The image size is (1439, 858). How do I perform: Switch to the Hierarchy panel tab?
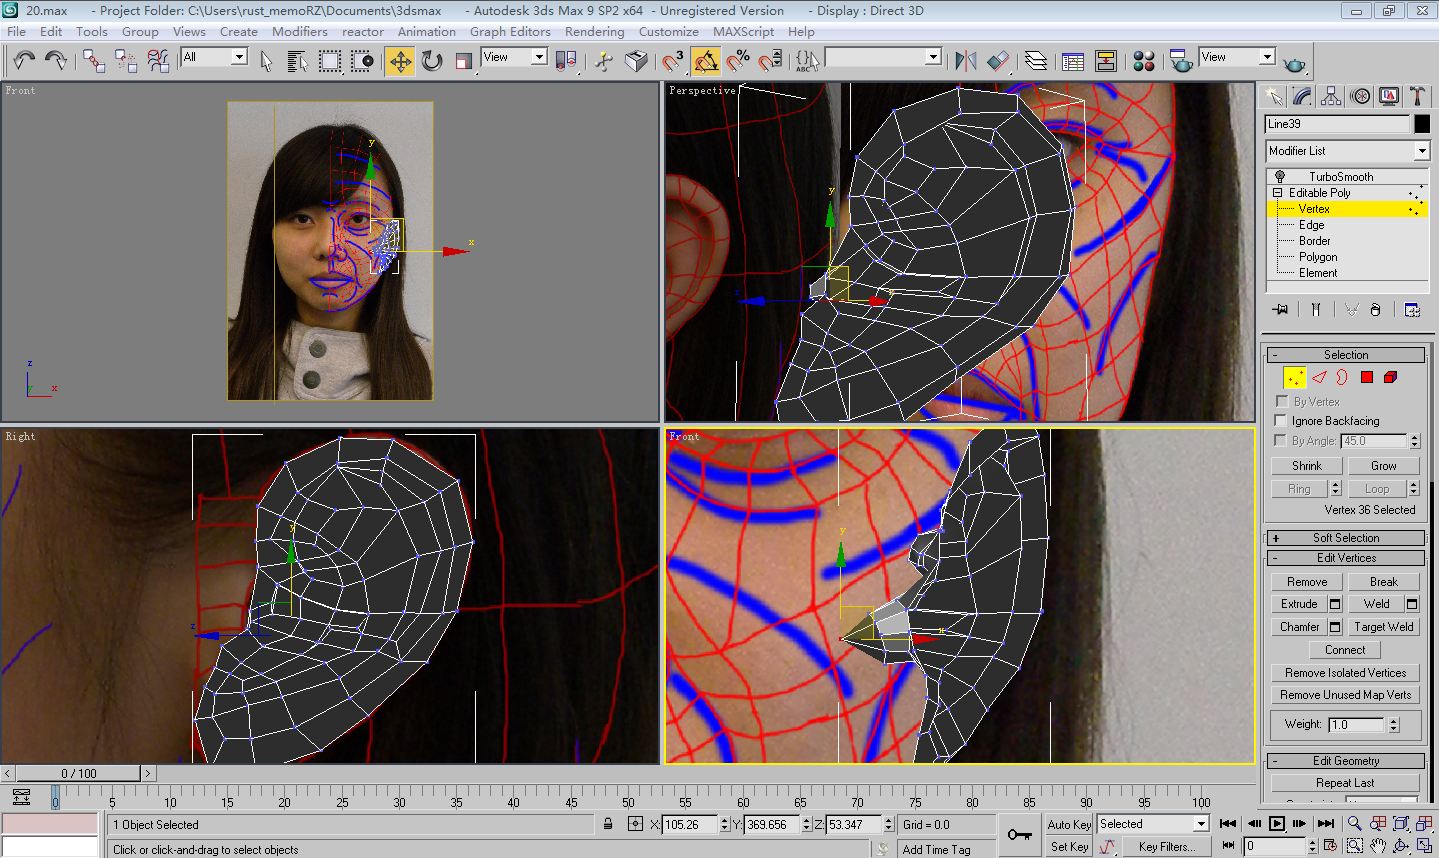click(1331, 96)
